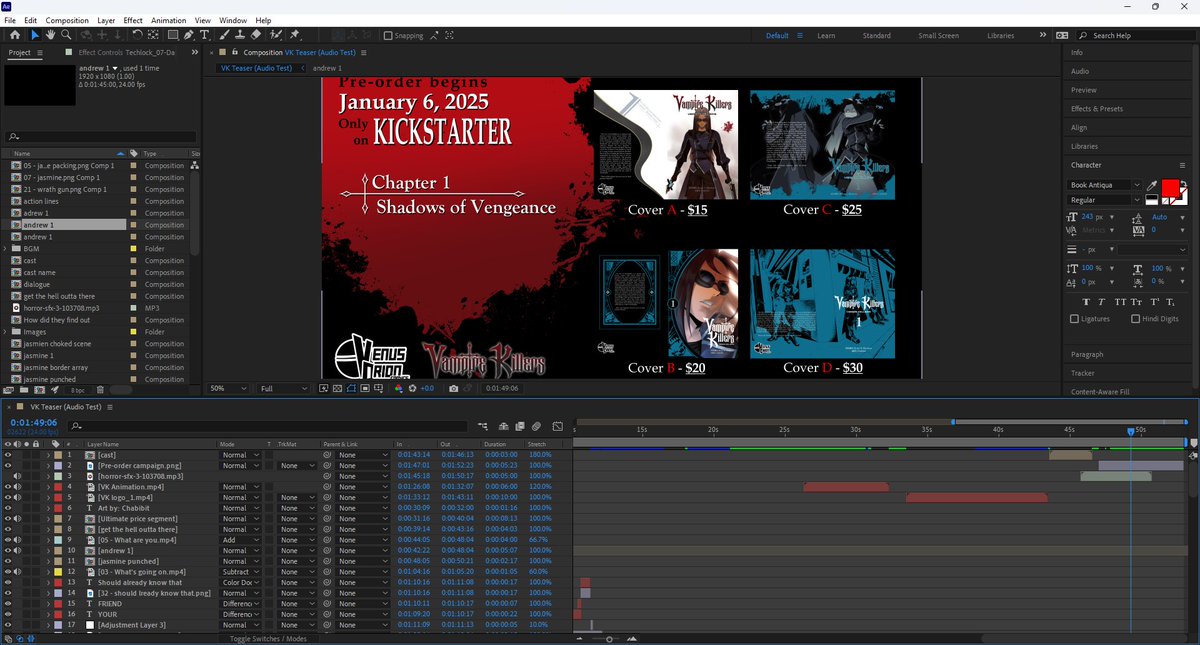Open the viewer magnification 50% dropdown
Image resolution: width=1200 pixels, height=645 pixels.
pos(228,388)
